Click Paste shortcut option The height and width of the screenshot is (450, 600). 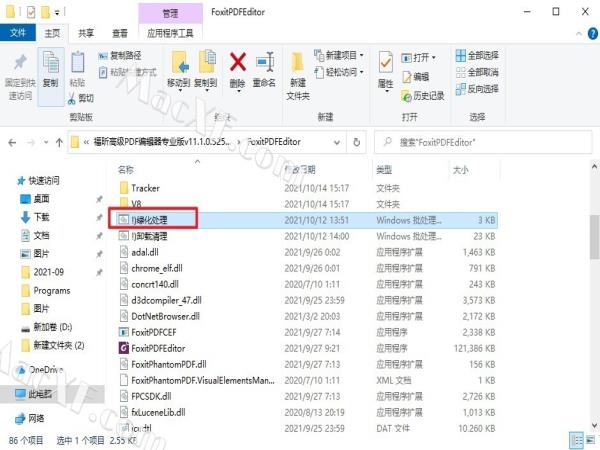[x=127, y=72]
